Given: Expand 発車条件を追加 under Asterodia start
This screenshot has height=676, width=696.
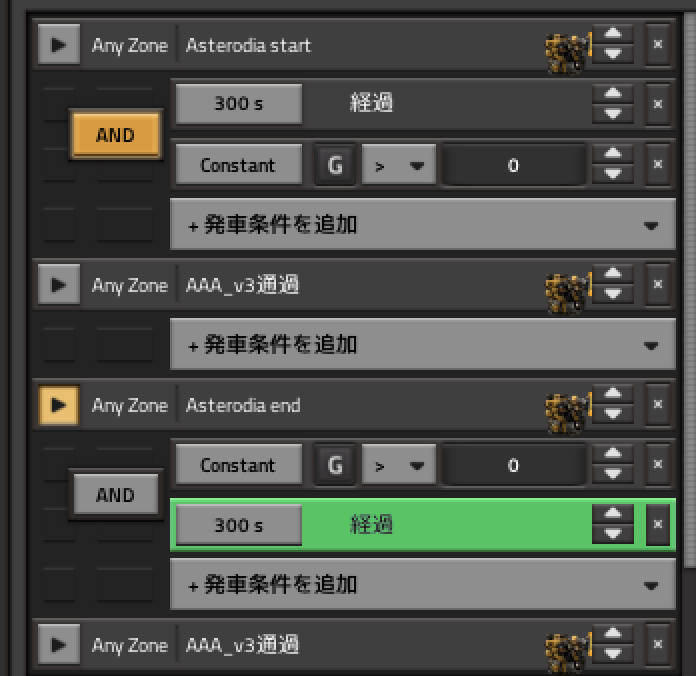Looking at the screenshot, I should tap(423, 225).
